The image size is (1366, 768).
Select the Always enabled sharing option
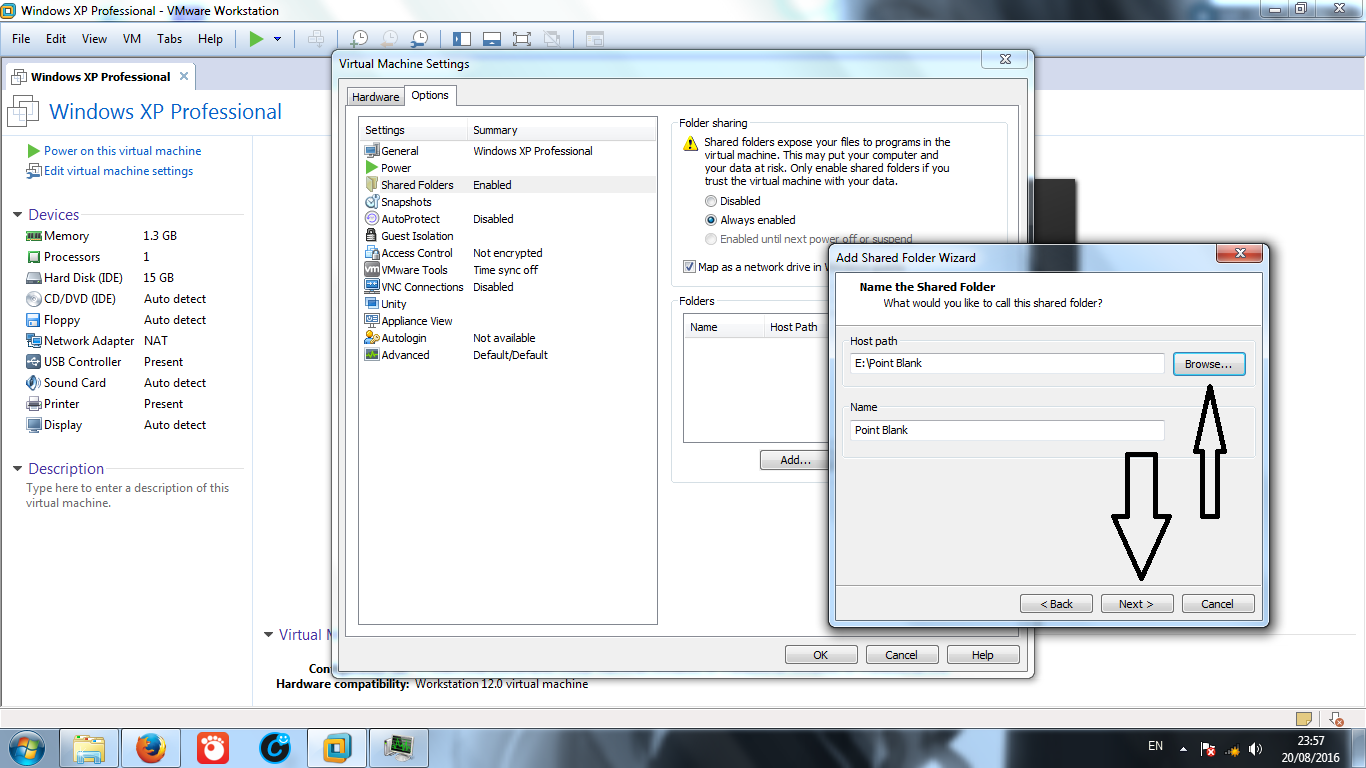(x=711, y=220)
